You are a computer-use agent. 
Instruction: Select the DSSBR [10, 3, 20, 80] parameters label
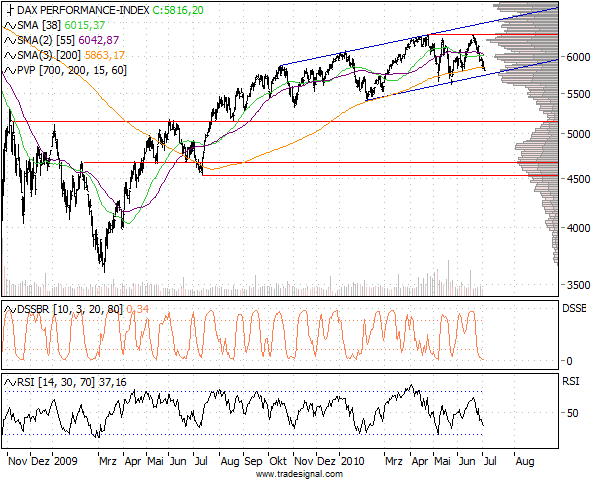coord(68,309)
